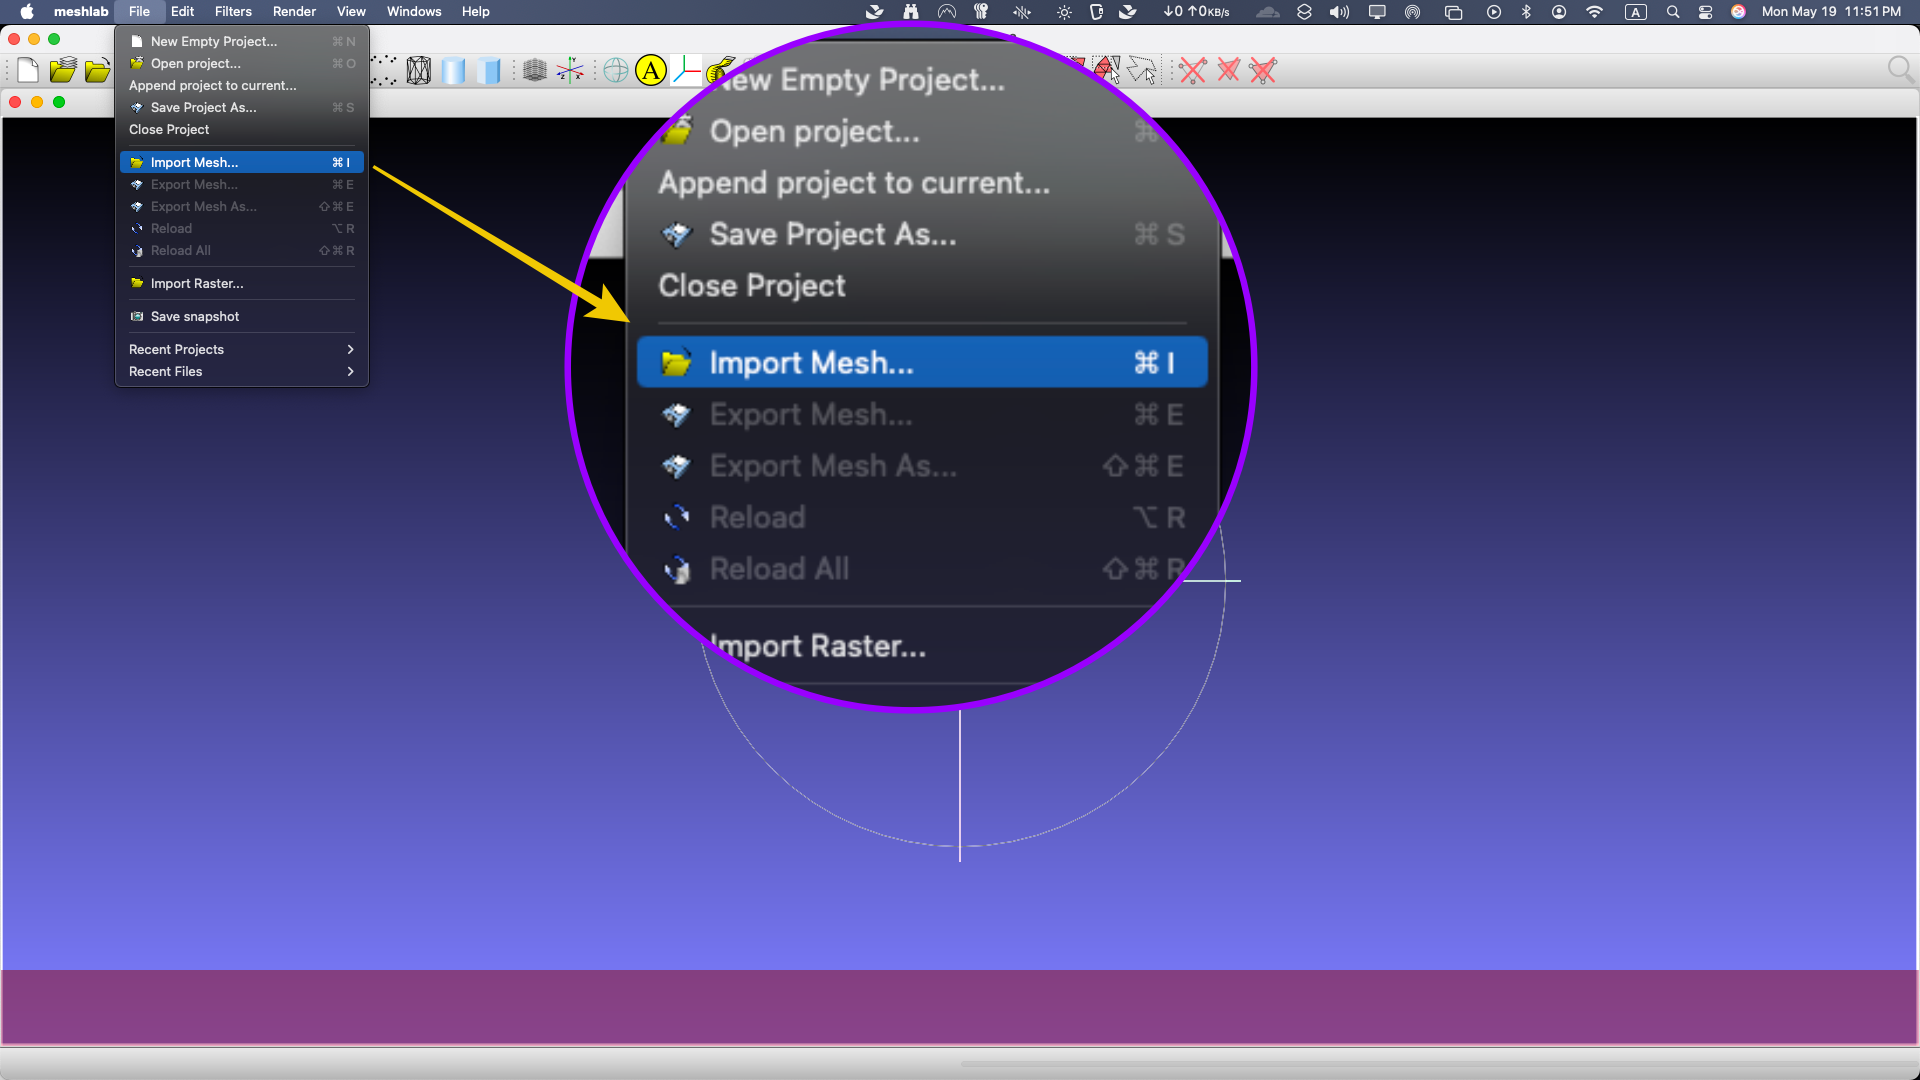Viewport: 1920px width, 1080px height.
Task: Select Import Raster menu entry
Action: click(241, 283)
